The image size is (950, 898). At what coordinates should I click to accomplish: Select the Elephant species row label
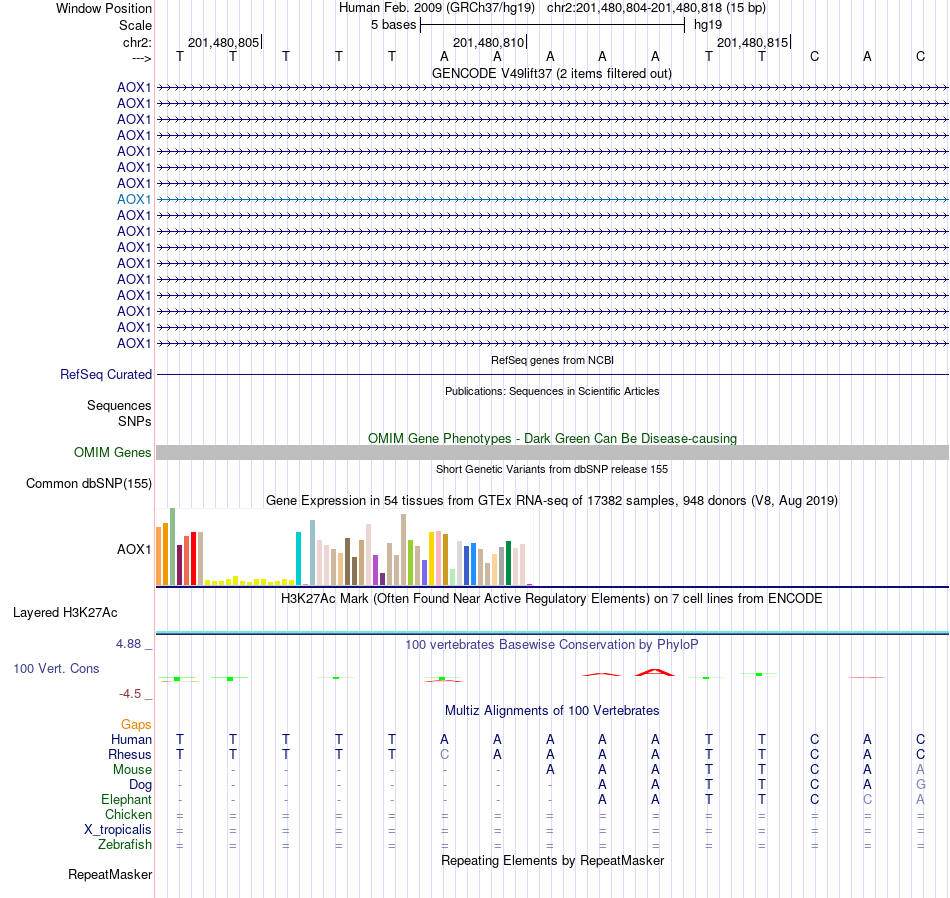coord(127,800)
